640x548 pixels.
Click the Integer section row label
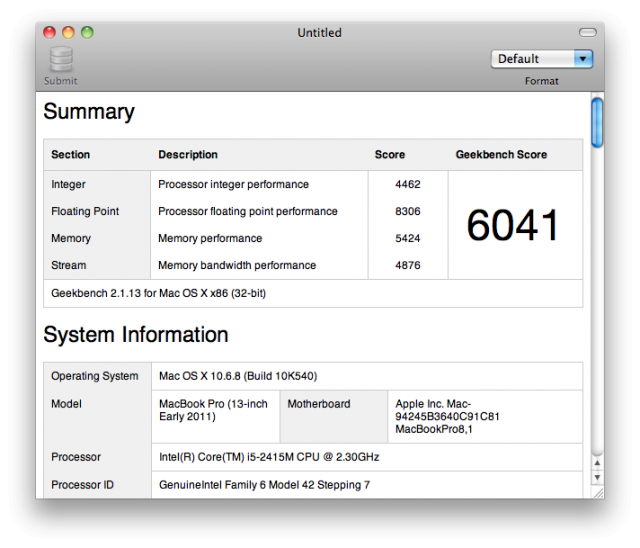click(69, 184)
